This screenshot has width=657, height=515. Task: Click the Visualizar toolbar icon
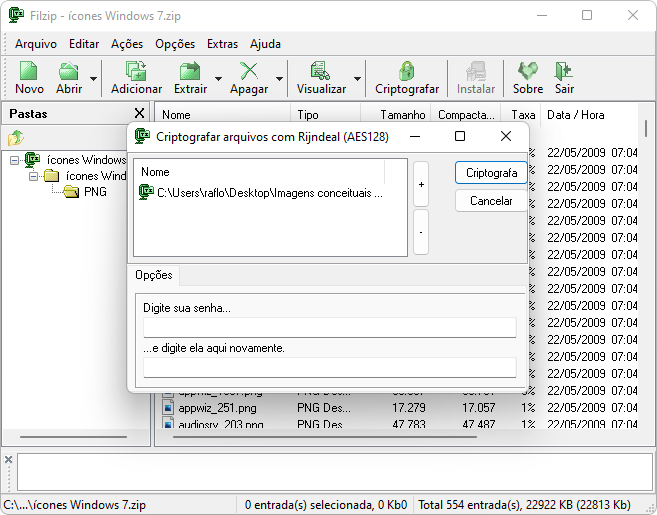point(321,78)
